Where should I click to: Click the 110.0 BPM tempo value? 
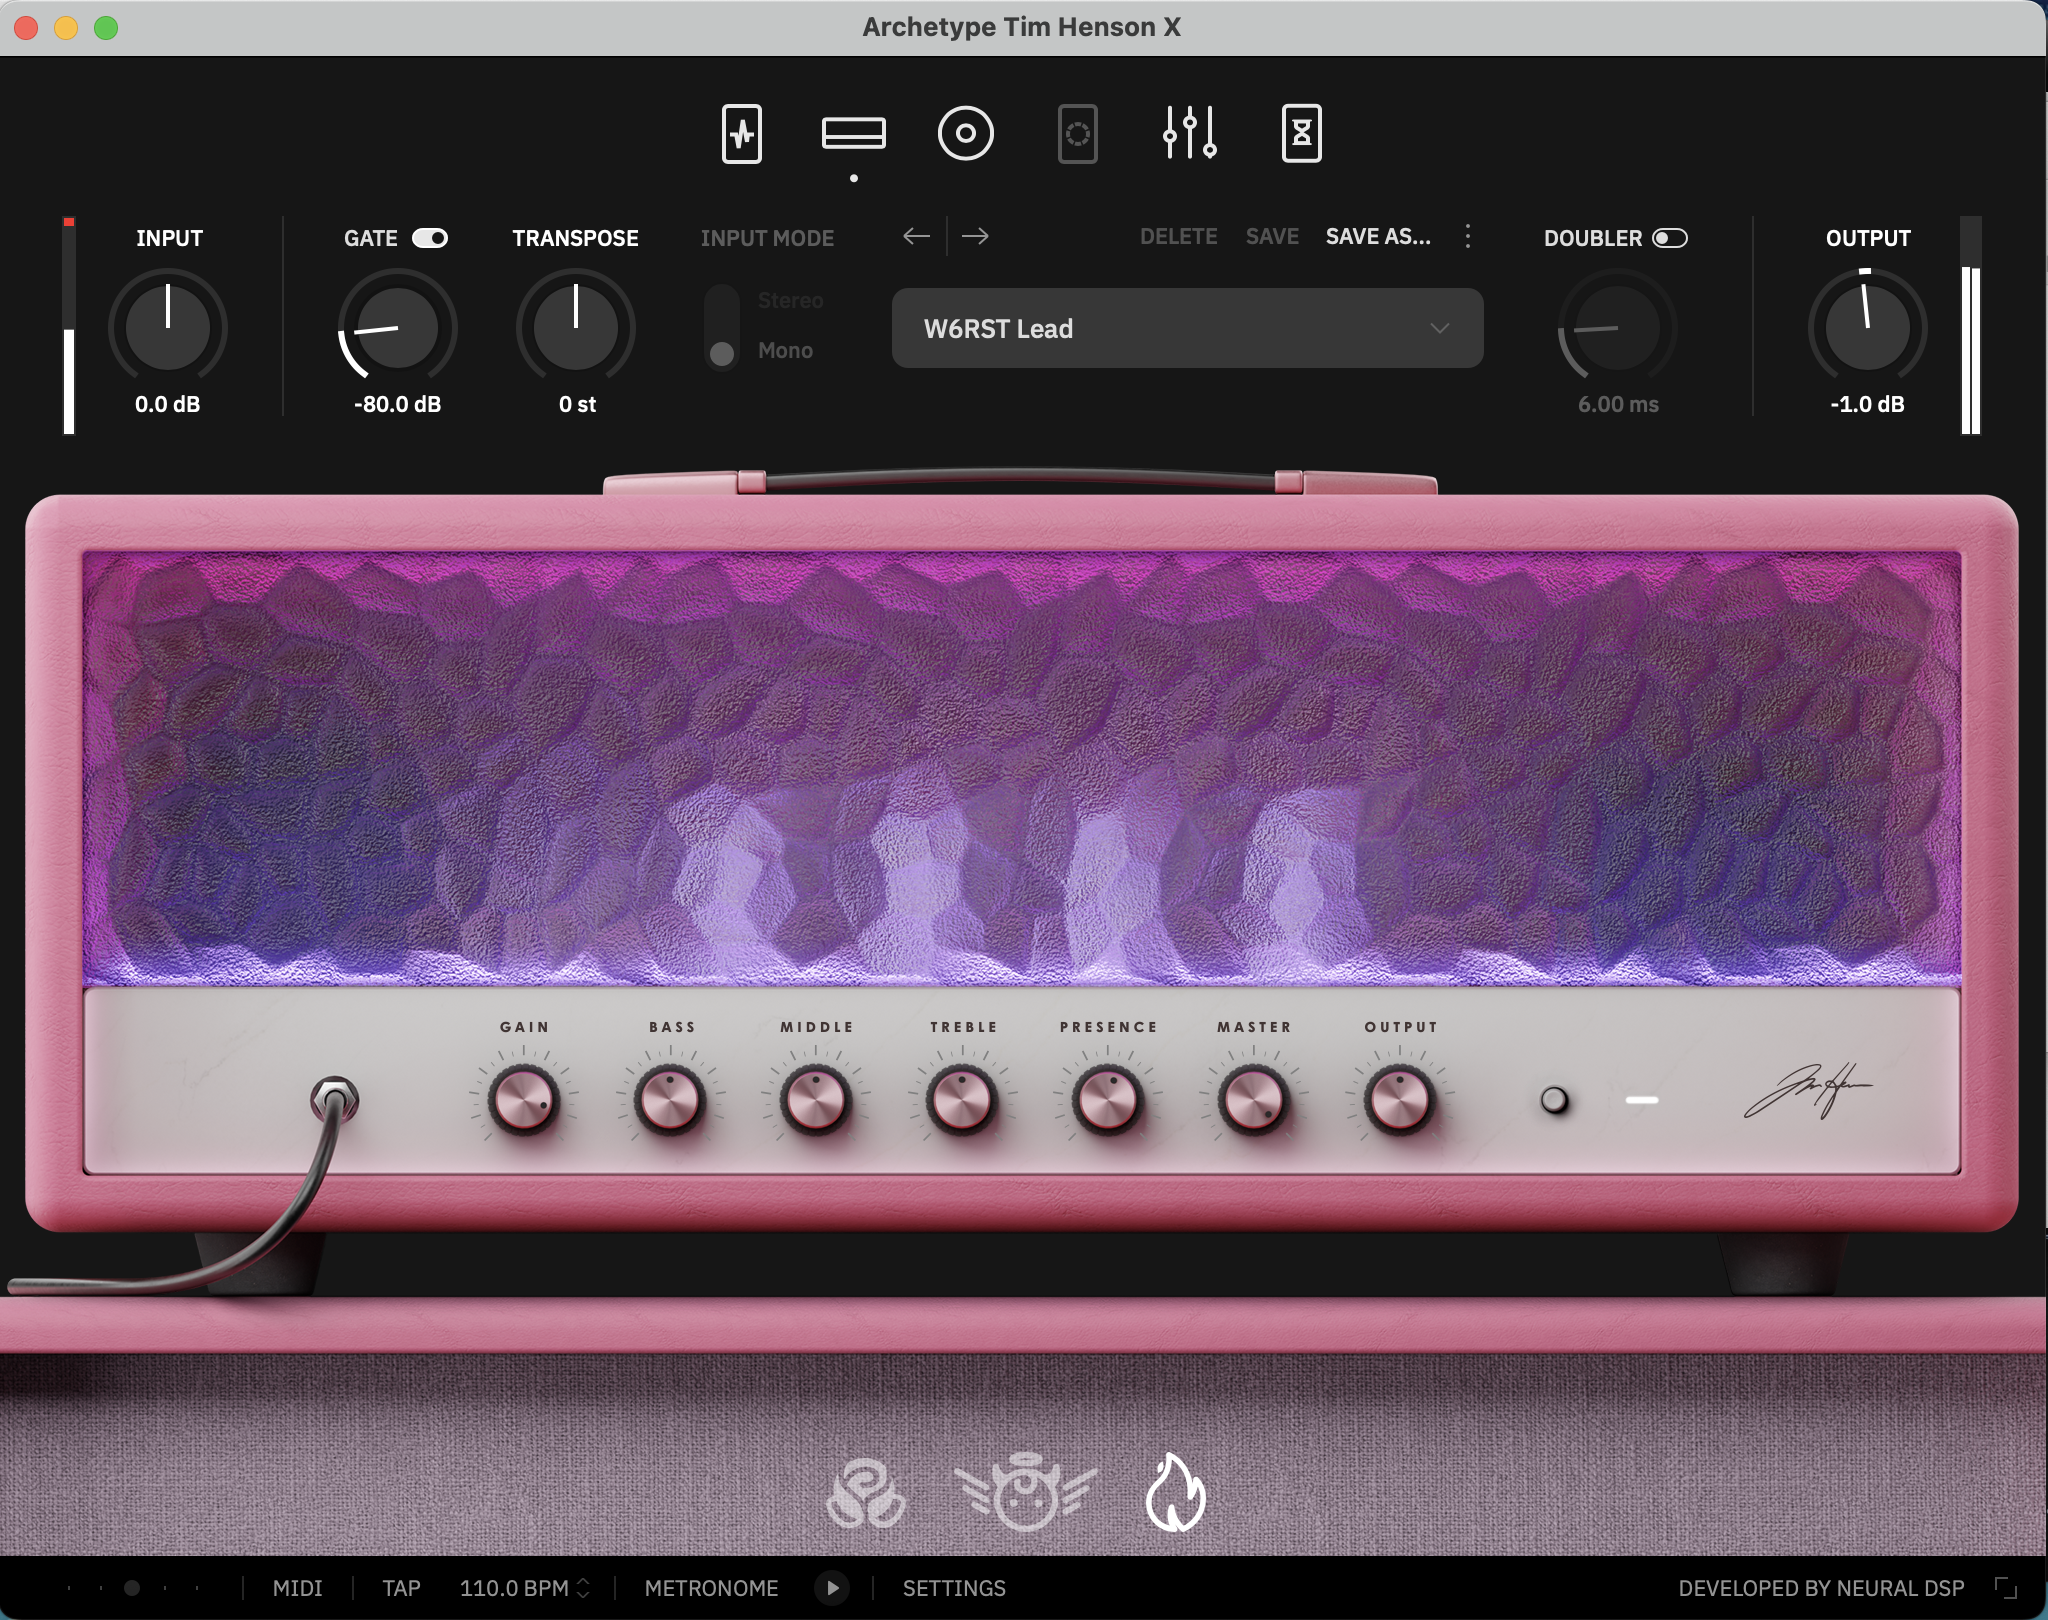coord(513,1588)
